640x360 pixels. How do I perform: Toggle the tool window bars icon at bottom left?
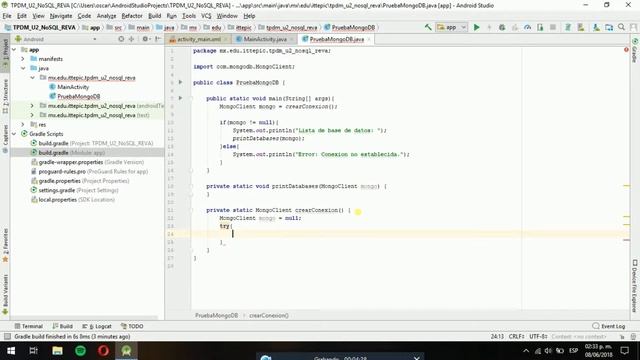(7, 336)
